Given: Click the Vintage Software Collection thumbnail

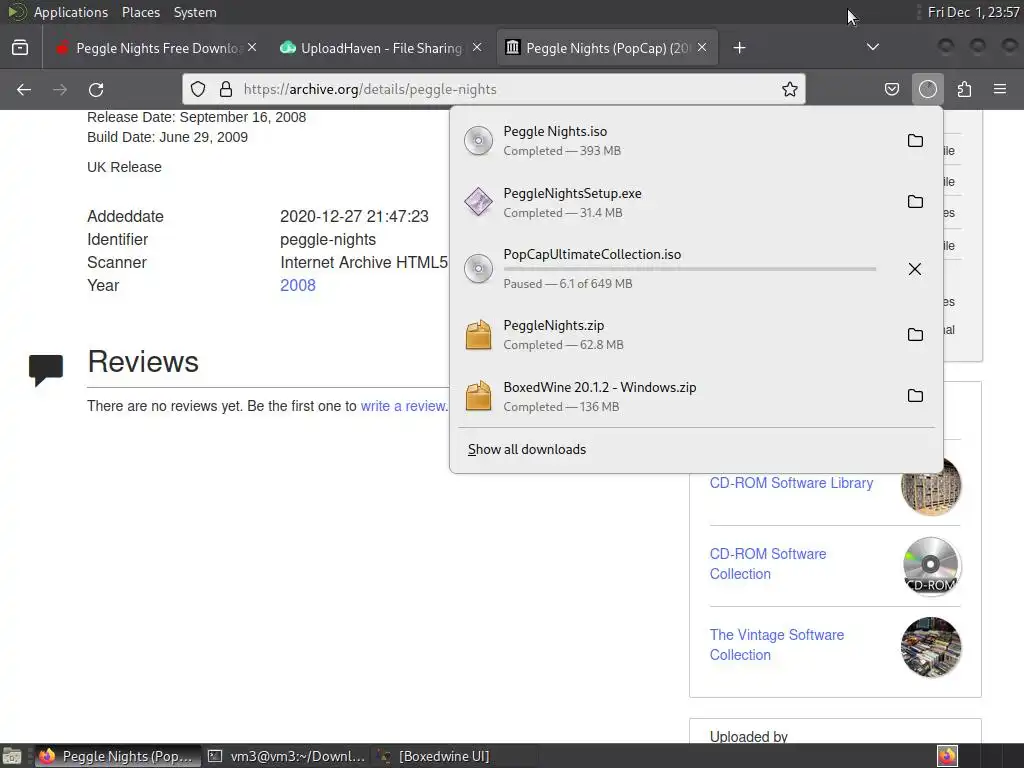Looking at the screenshot, I should click(x=931, y=647).
